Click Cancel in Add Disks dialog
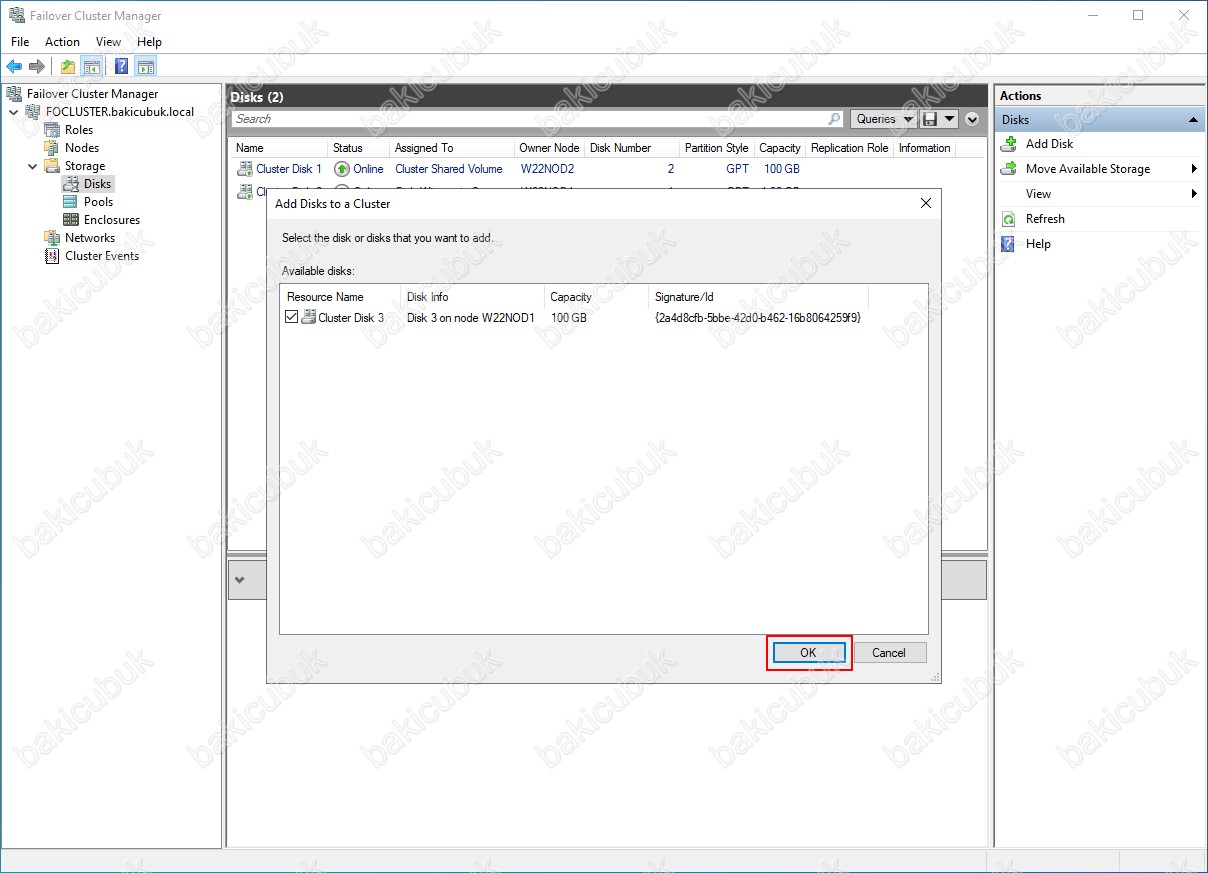This screenshot has height=873, width=1208. coord(889,653)
